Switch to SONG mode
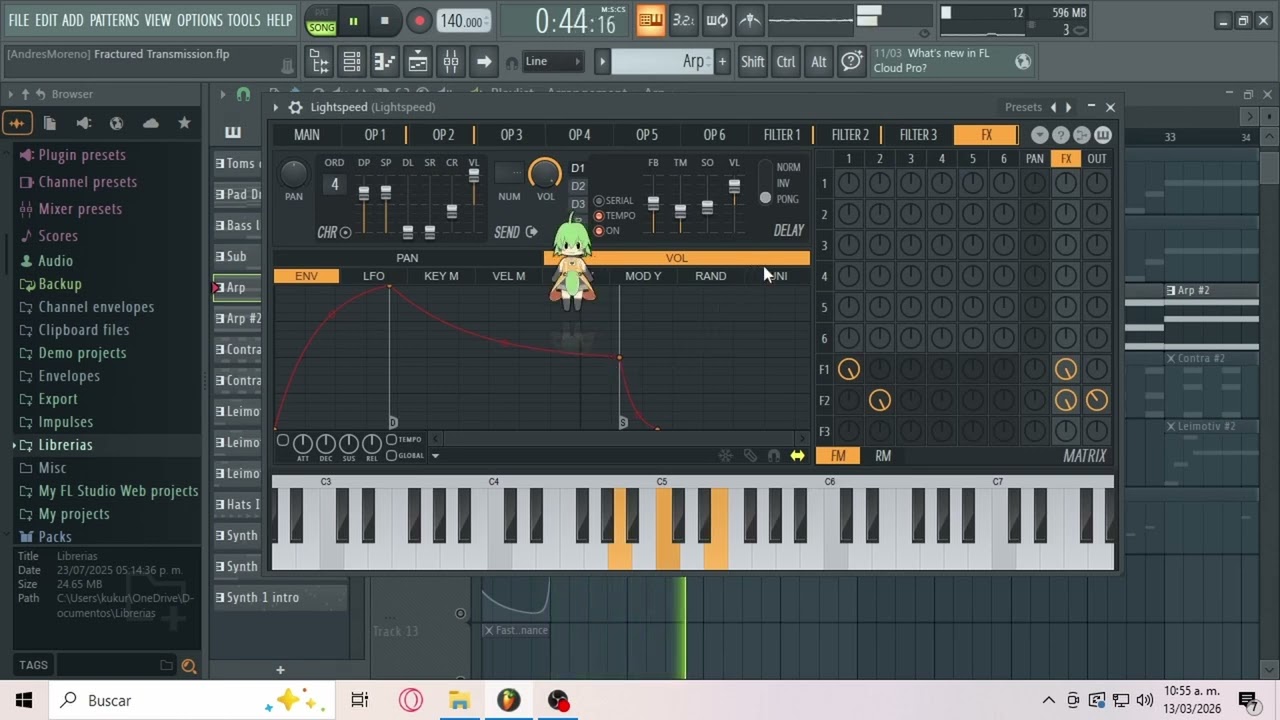Image resolution: width=1280 pixels, height=720 pixels. pyautogui.click(x=321, y=27)
